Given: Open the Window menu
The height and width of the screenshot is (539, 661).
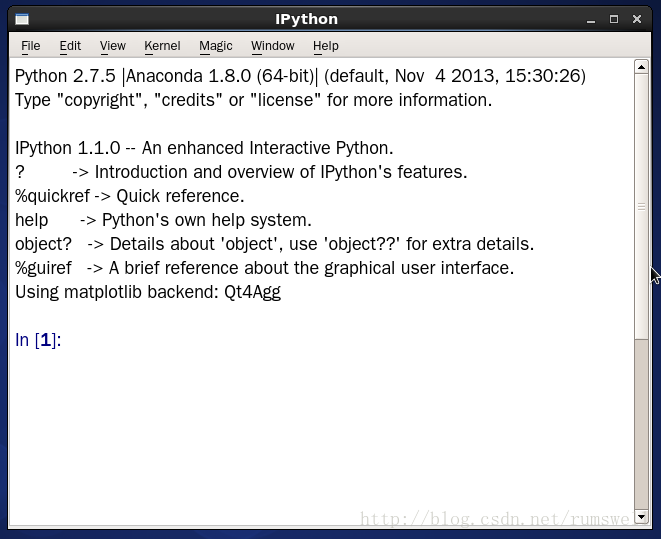Looking at the screenshot, I should (273, 46).
